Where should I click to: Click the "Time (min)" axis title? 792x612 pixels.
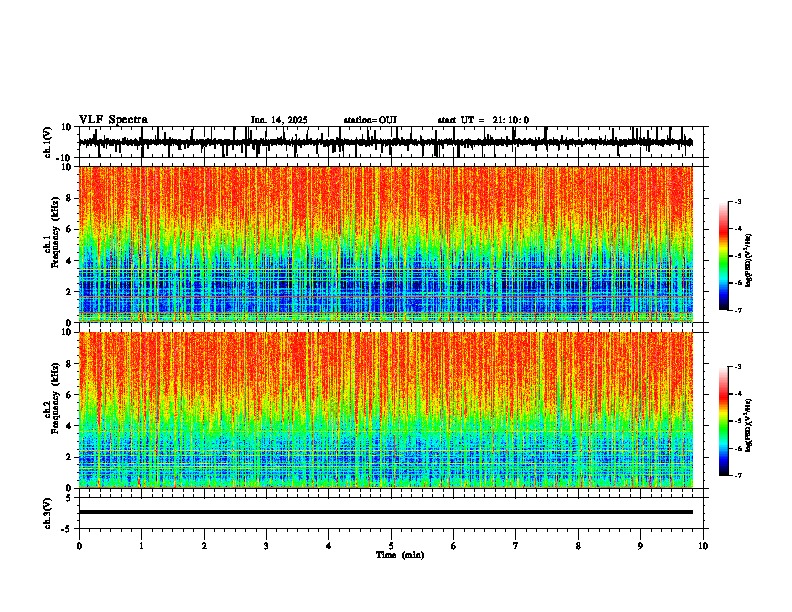point(400,555)
